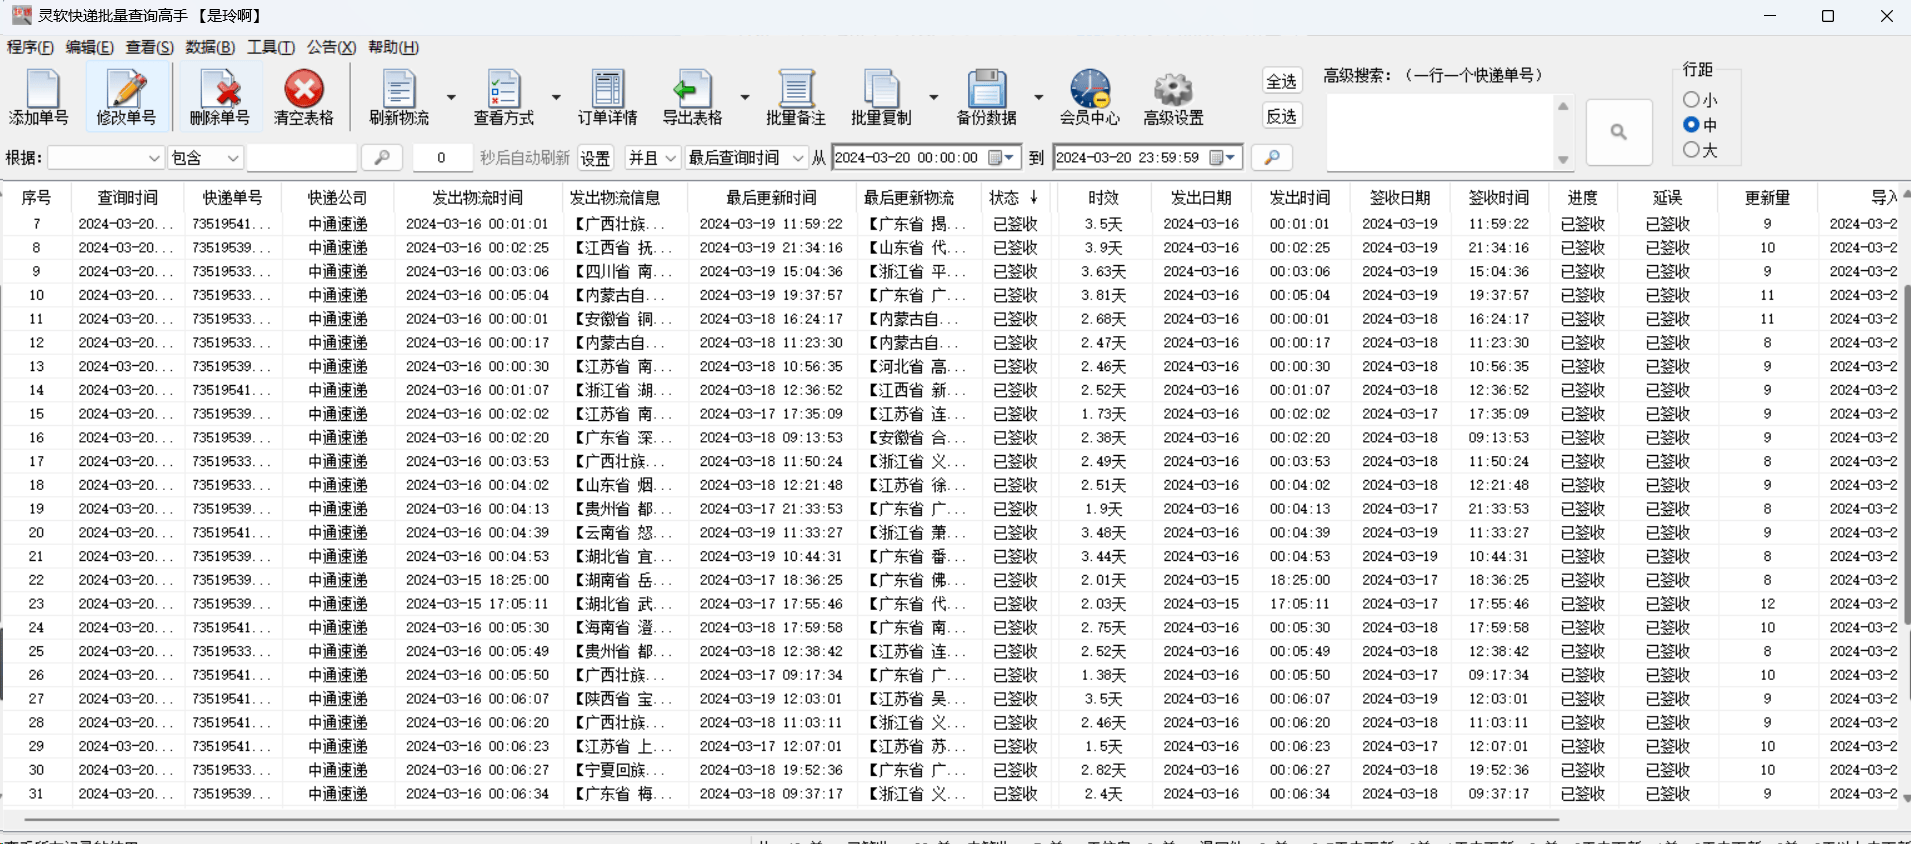Select table row with 序号 7
1911x844 pixels.
950,224
